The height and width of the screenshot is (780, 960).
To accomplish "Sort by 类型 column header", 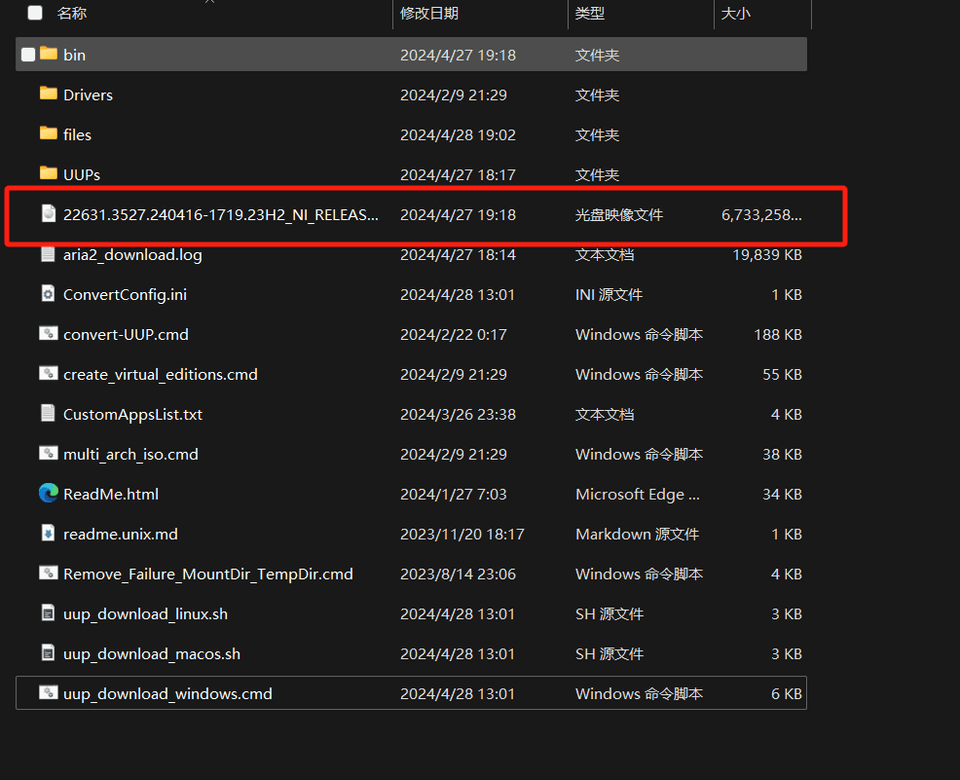I will [590, 13].
